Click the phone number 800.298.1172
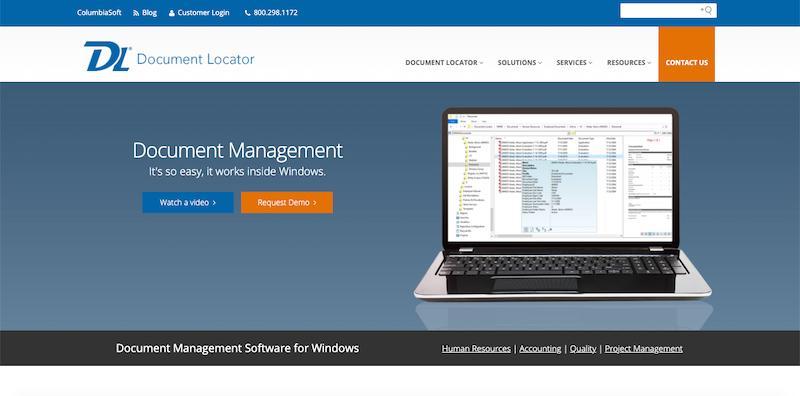The image size is (800, 396). pos(276,13)
